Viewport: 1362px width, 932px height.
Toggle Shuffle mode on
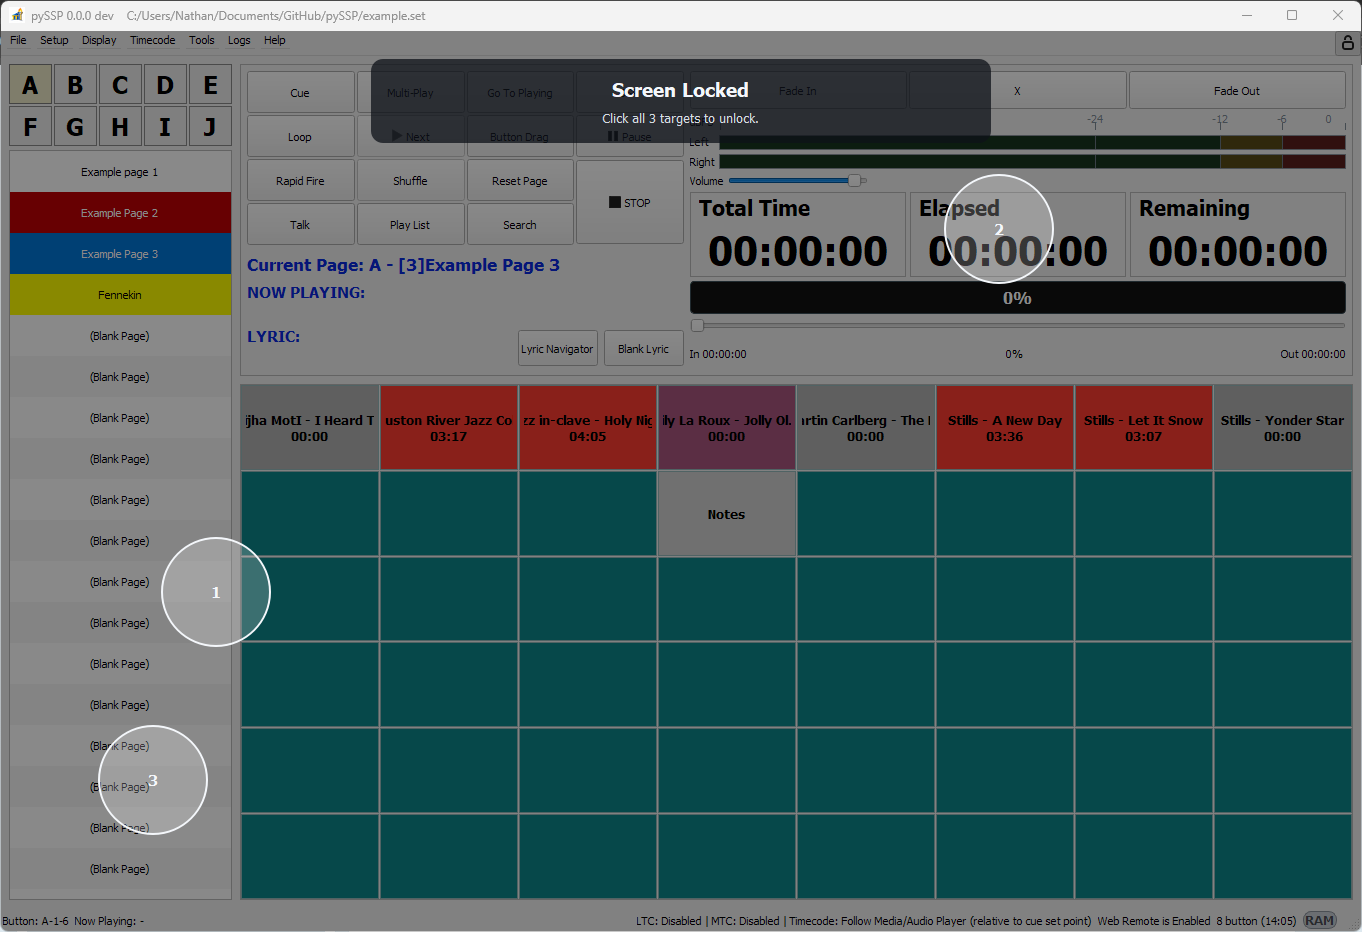coord(410,180)
